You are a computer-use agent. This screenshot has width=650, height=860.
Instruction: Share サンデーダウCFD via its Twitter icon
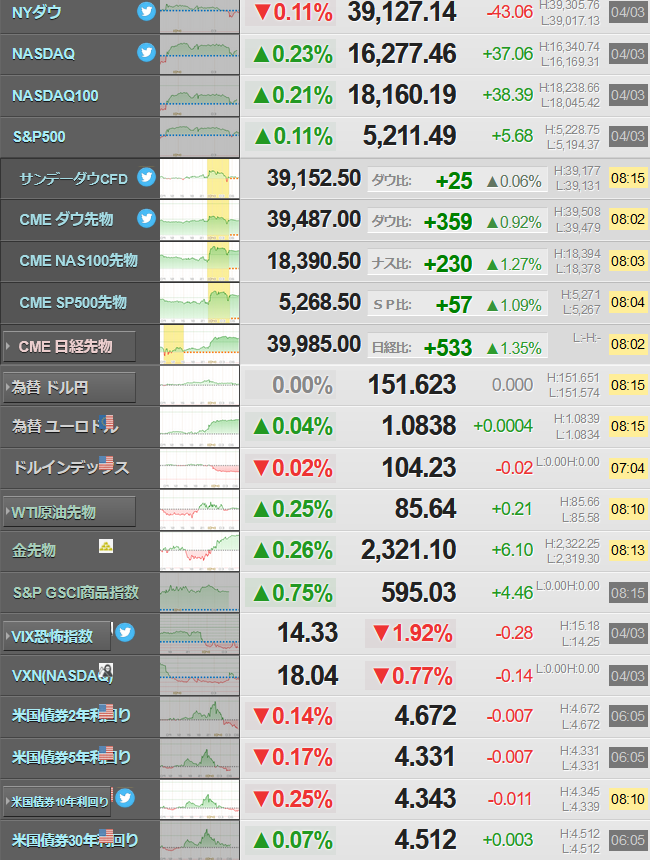click(146, 177)
